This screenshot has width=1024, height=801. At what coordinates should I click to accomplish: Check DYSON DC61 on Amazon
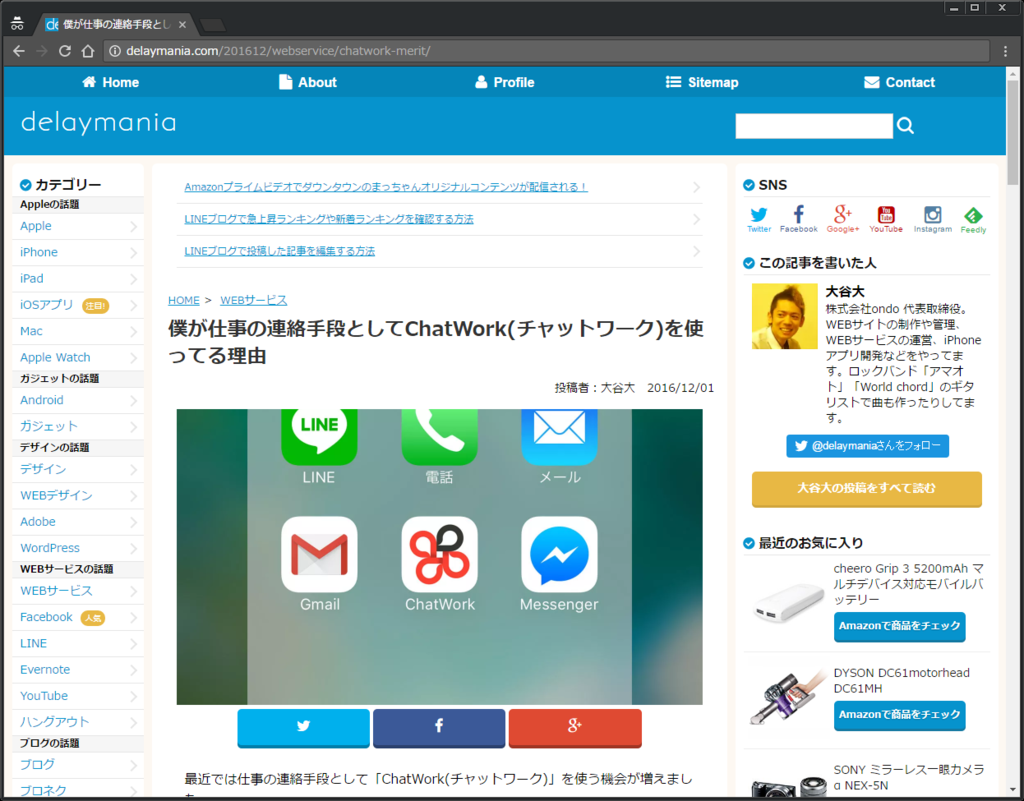[x=899, y=715]
